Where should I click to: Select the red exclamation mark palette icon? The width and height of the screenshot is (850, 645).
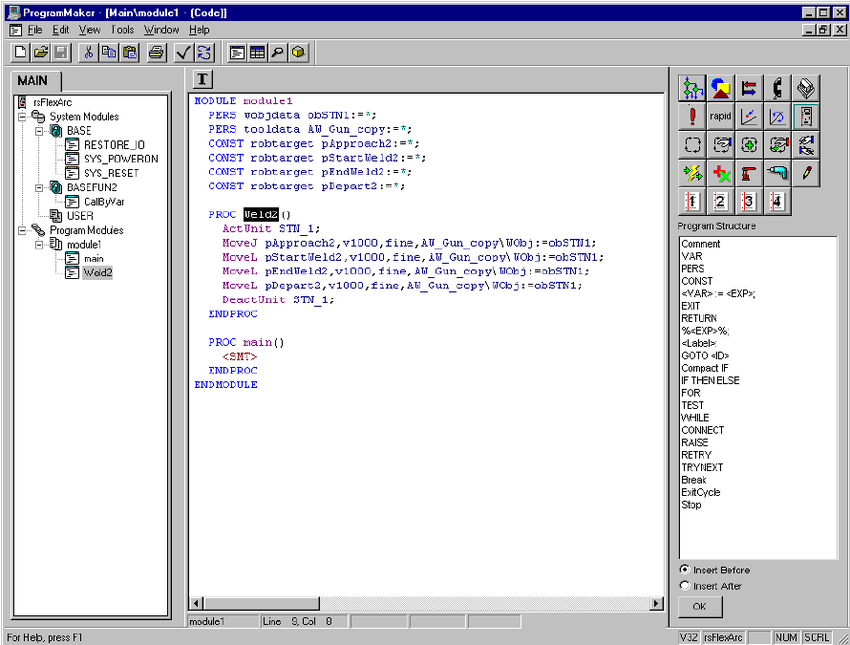tap(692, 117)
